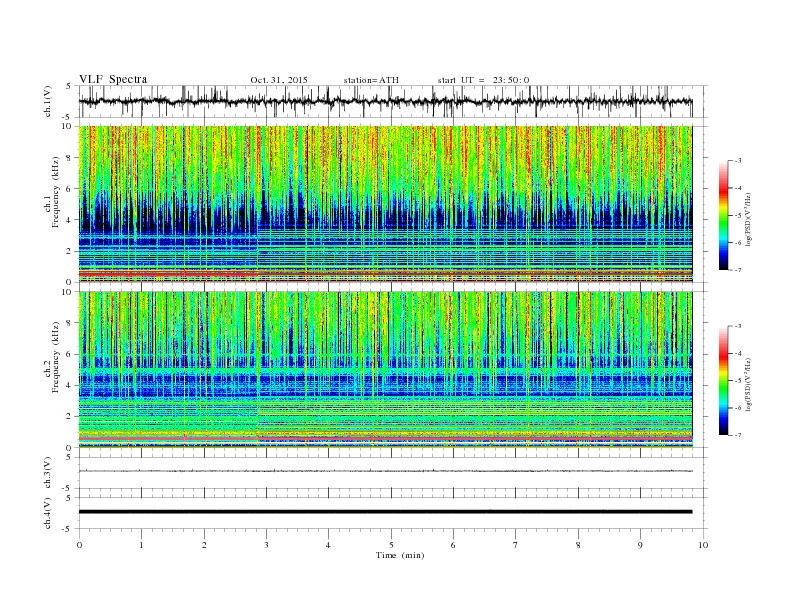Click time axis tick label '3'
This screenshot has height=612, width=792.
click(x=266, y=545)
